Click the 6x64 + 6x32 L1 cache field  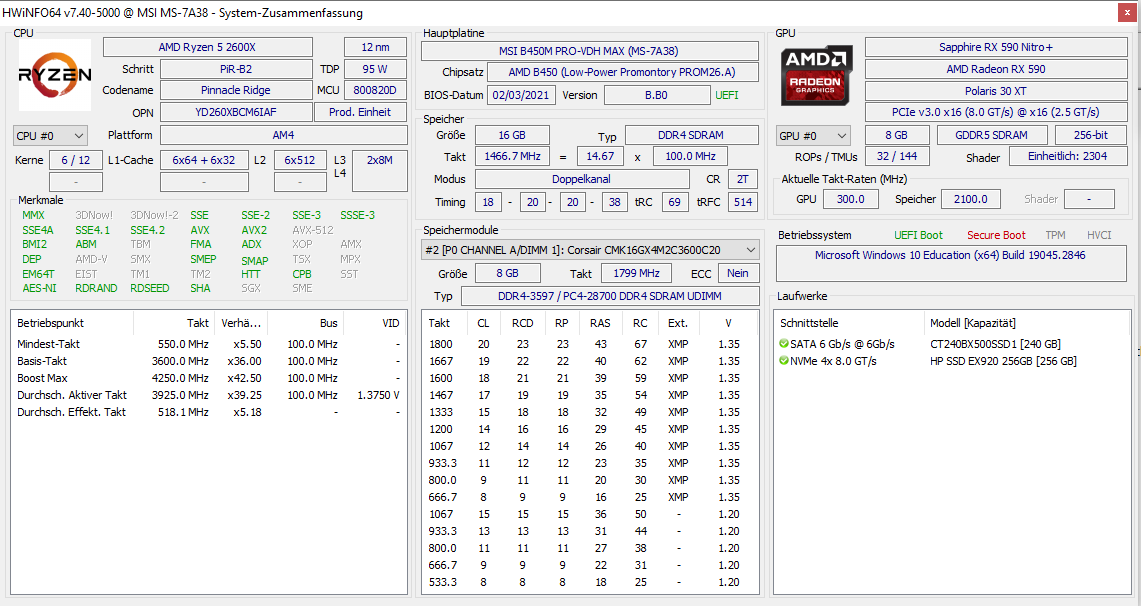pyautogui.click(x=204, y=160)
